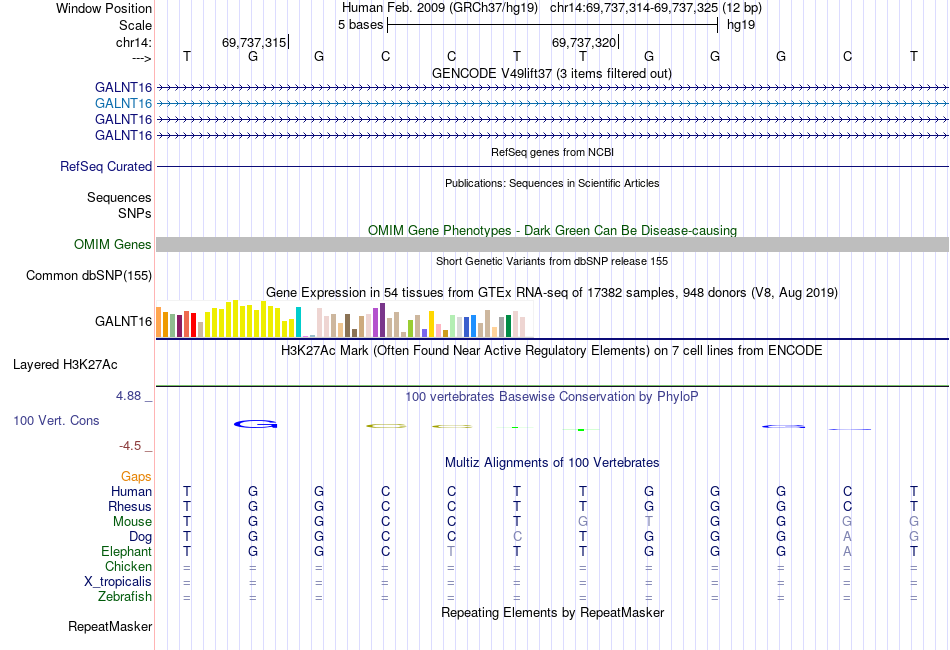Click the 69,737,315 position marker
The height and width of the screenshot is (650, 950).
[x=254, y=42]
